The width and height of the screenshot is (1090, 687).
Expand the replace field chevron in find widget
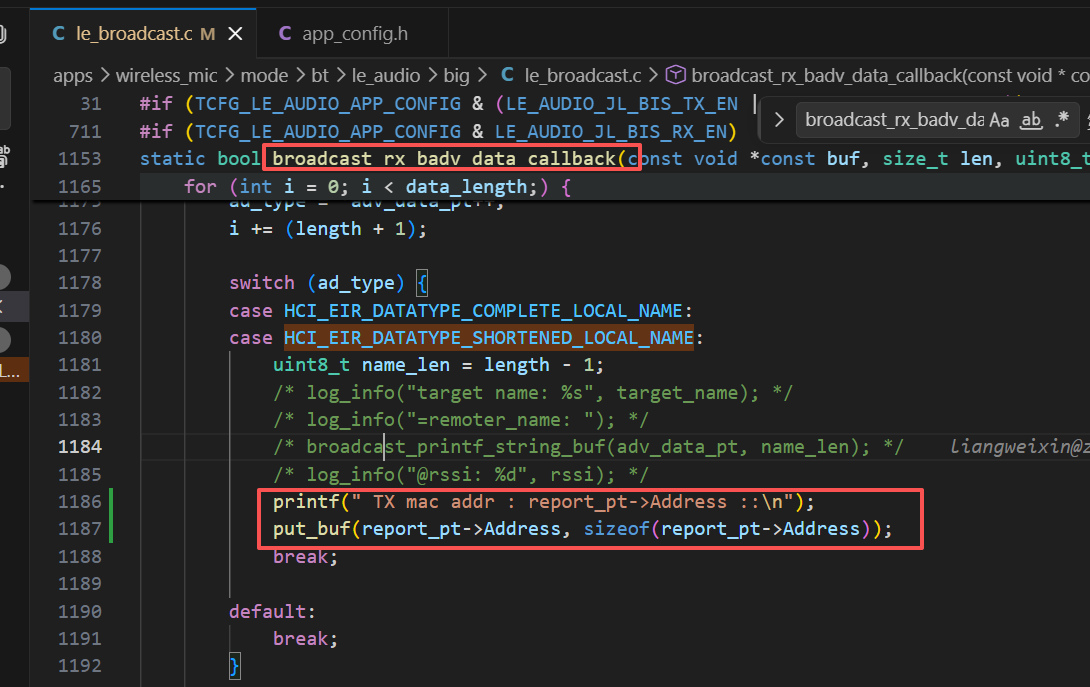[x=779, y=120]
